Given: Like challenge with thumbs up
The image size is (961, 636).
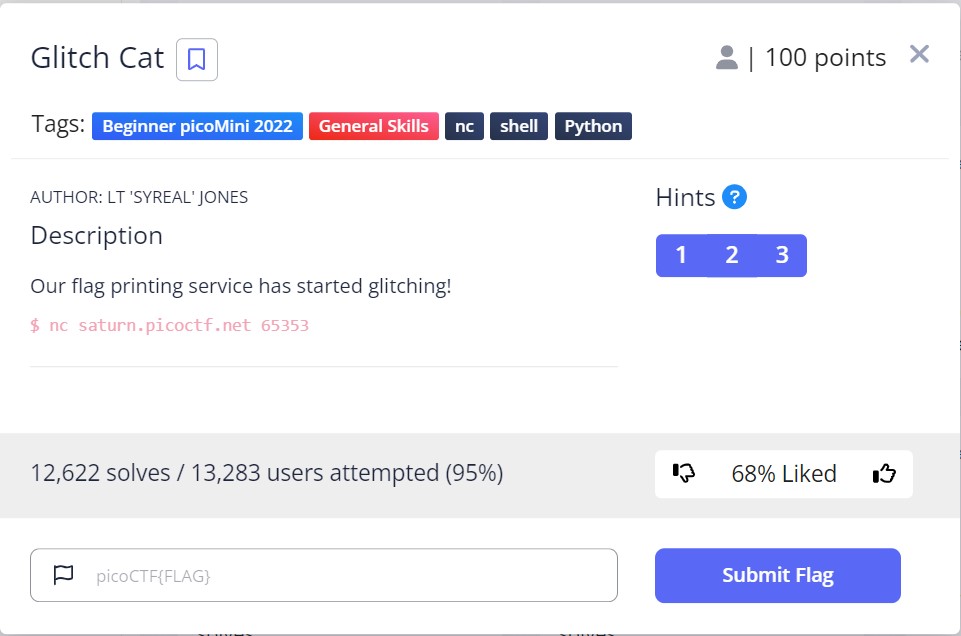Looking at the screenshot, I should point(884,474).
